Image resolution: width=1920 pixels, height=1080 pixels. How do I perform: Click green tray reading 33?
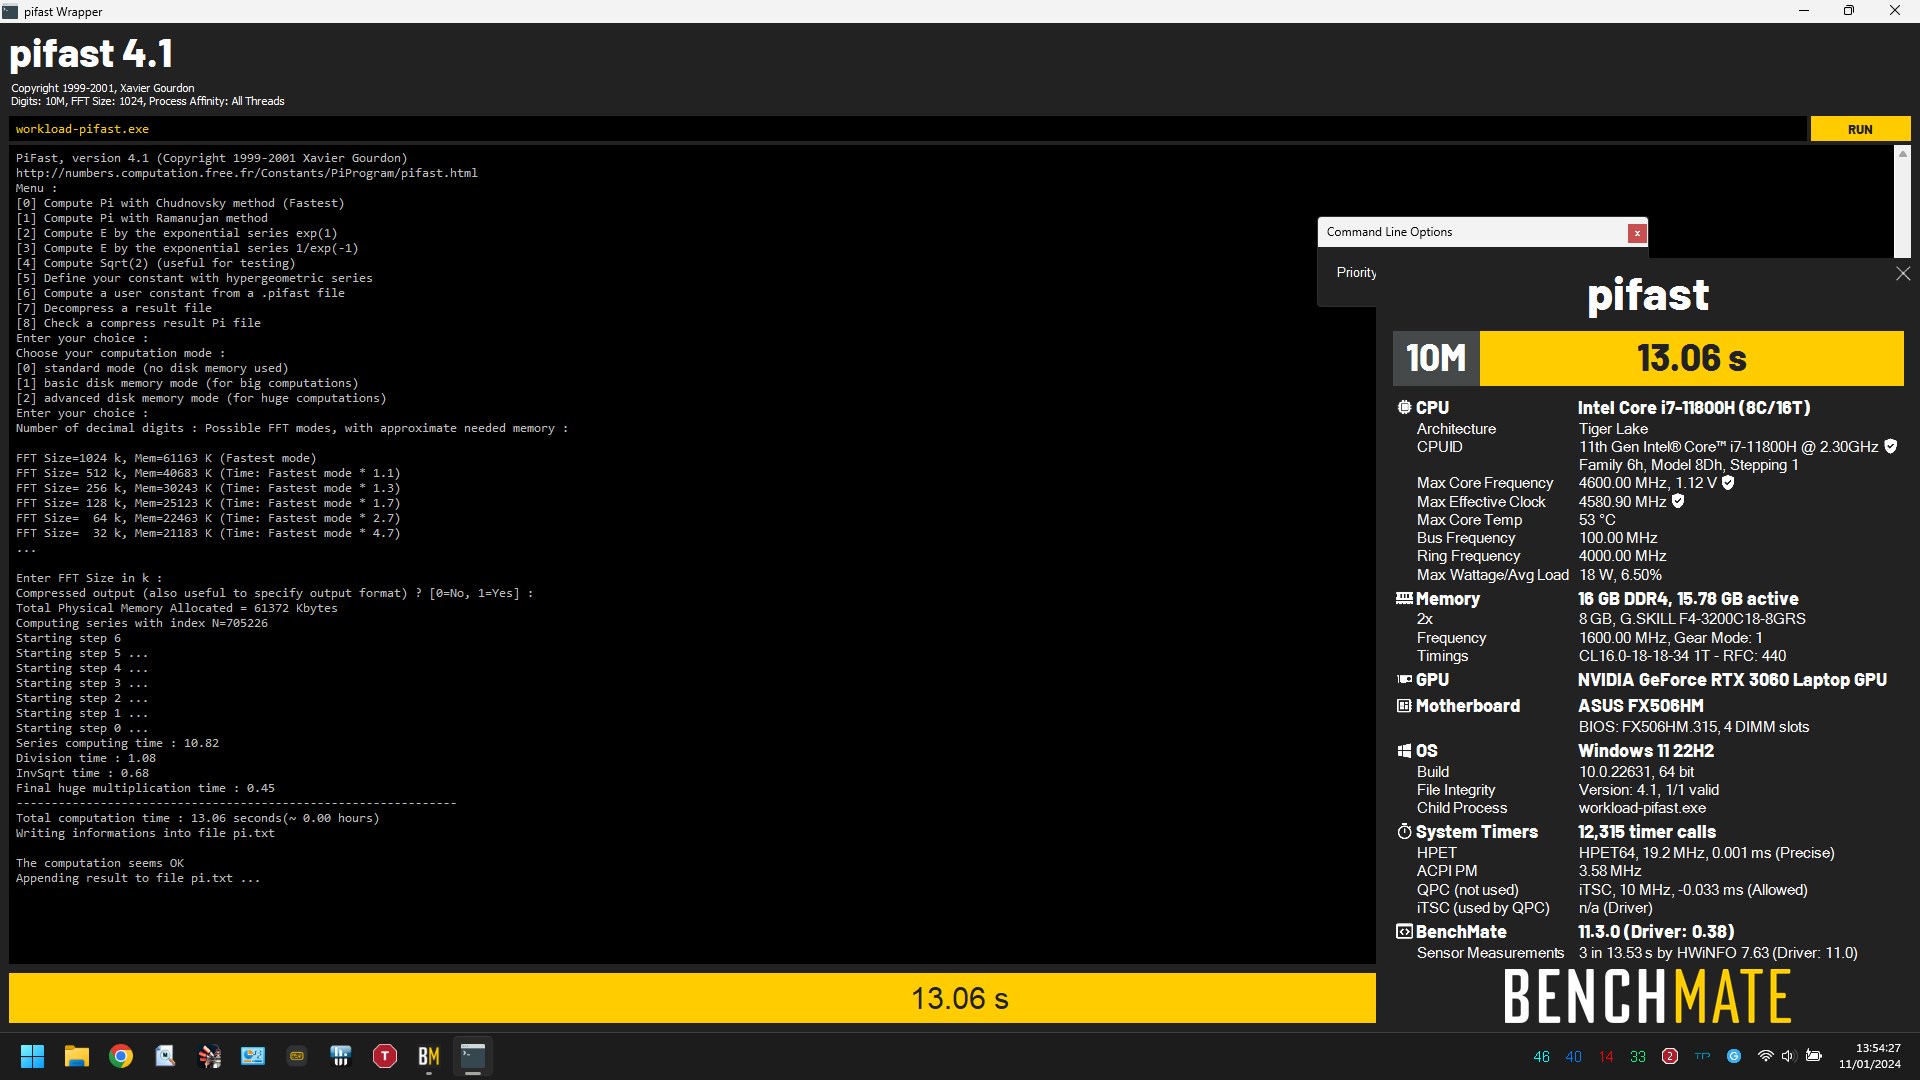[1637, 1057]
